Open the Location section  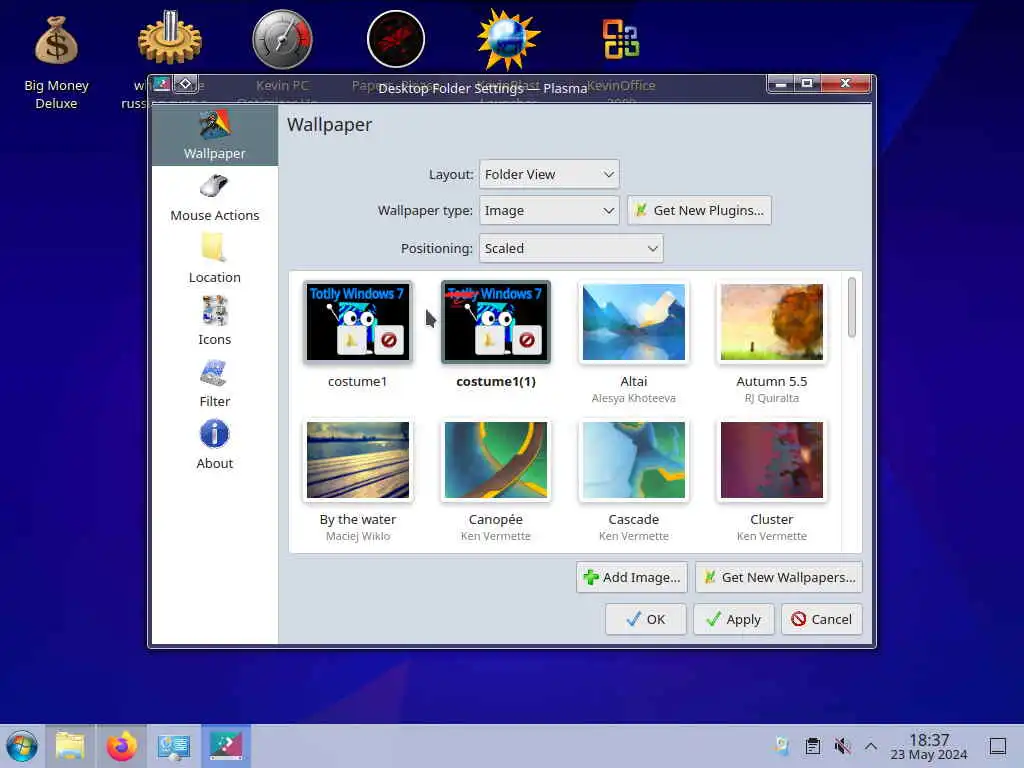(x=214, y=260)
